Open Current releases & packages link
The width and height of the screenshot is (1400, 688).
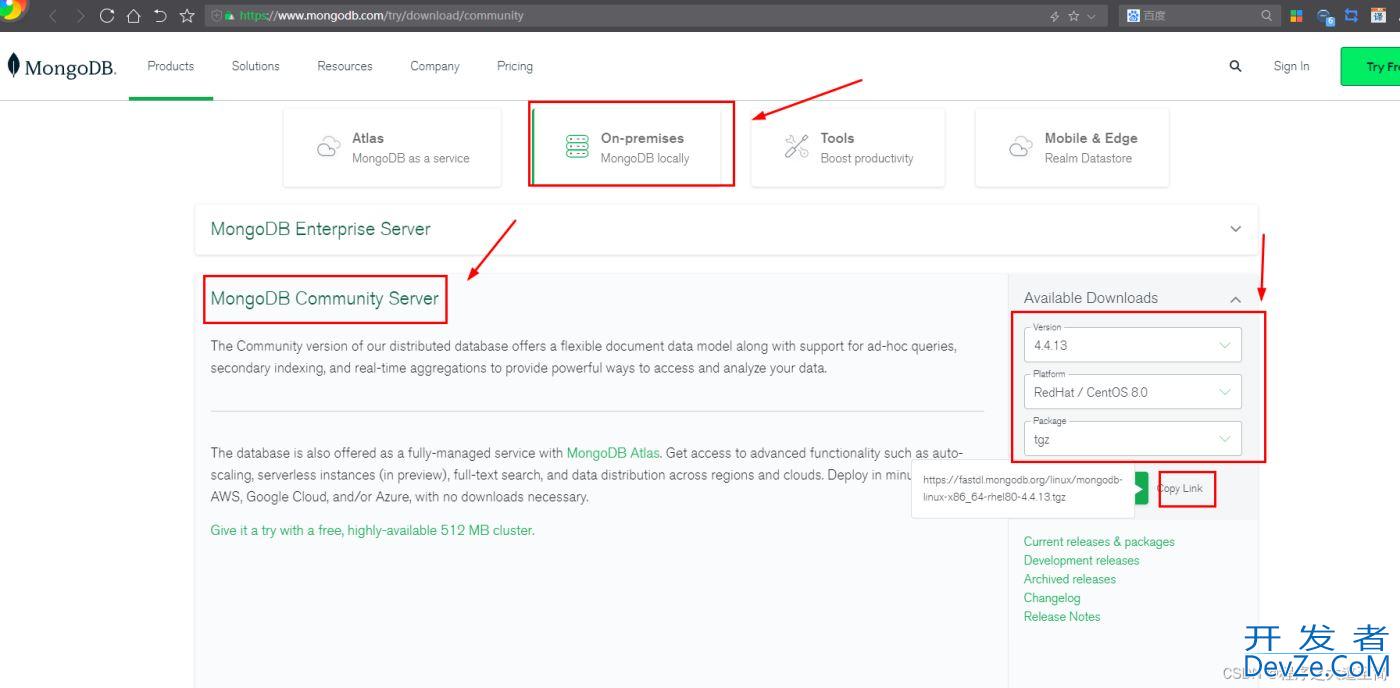tap(1099, 542)
